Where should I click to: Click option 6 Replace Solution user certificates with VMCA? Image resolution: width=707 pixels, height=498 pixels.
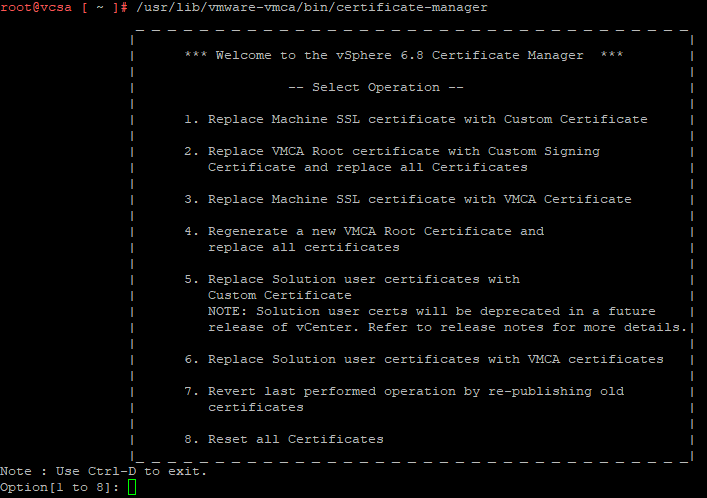(424, 360)
